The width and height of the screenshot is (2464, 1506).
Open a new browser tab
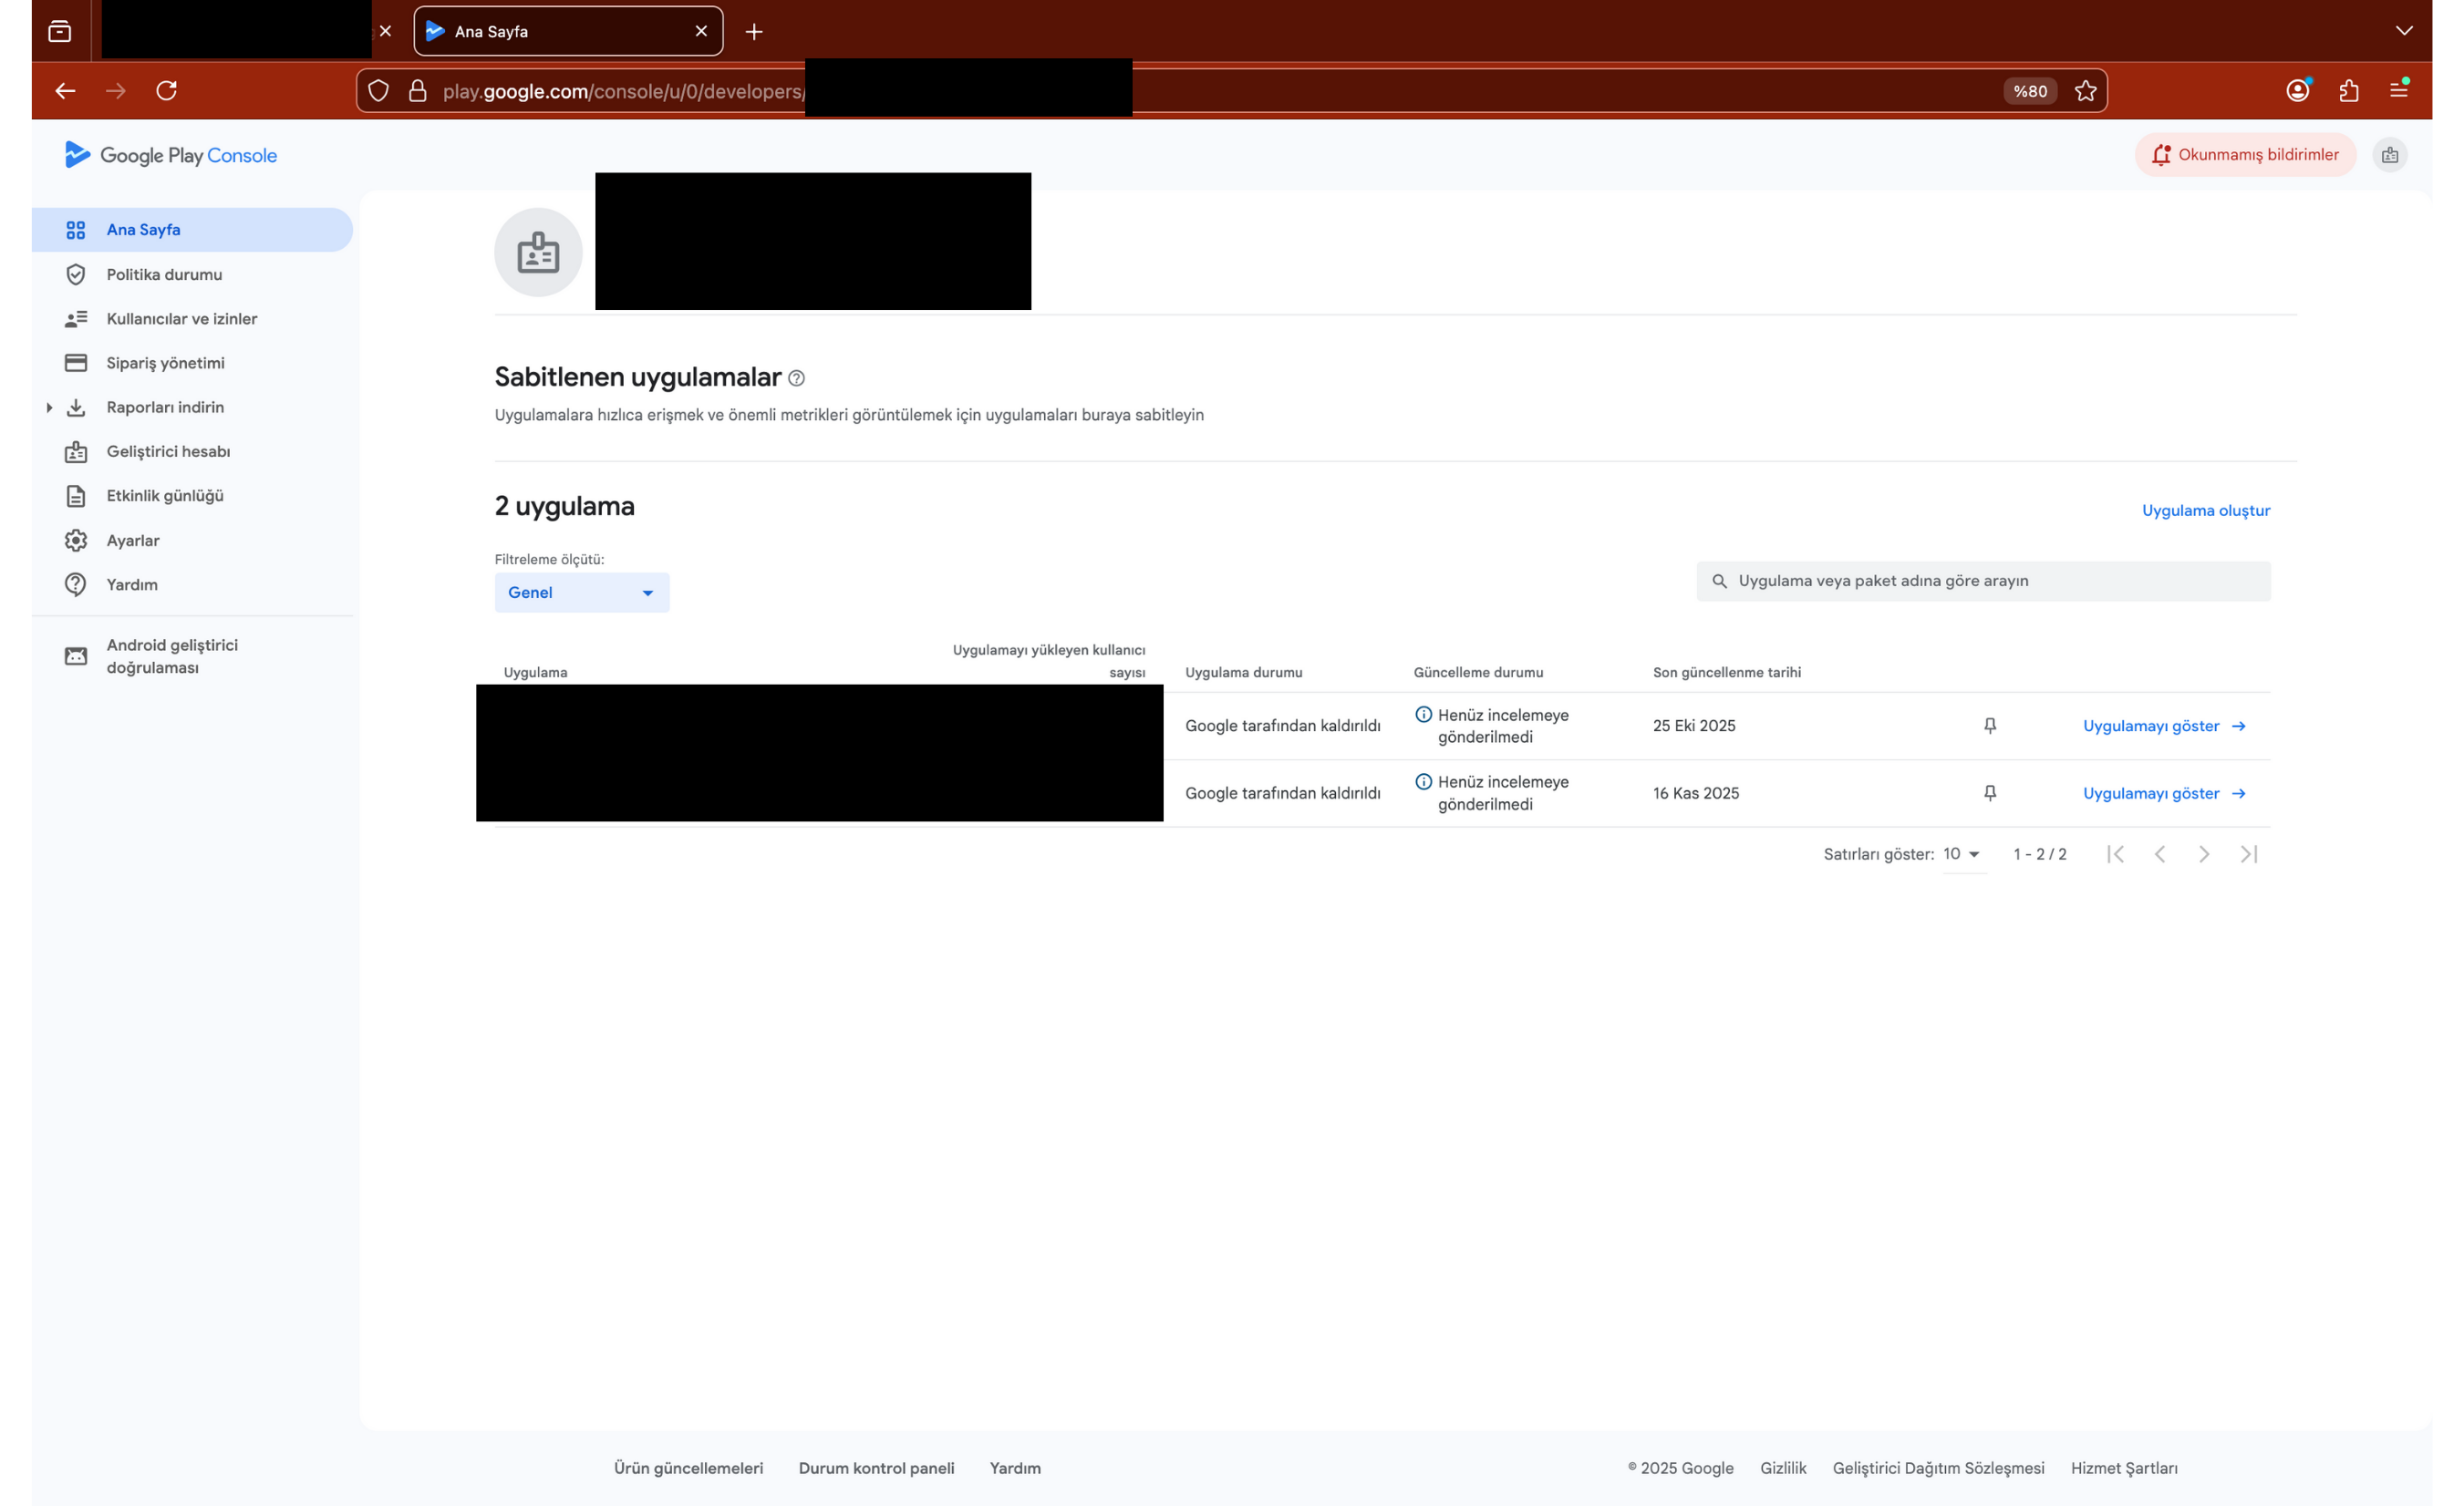click(x=754, y=32)
